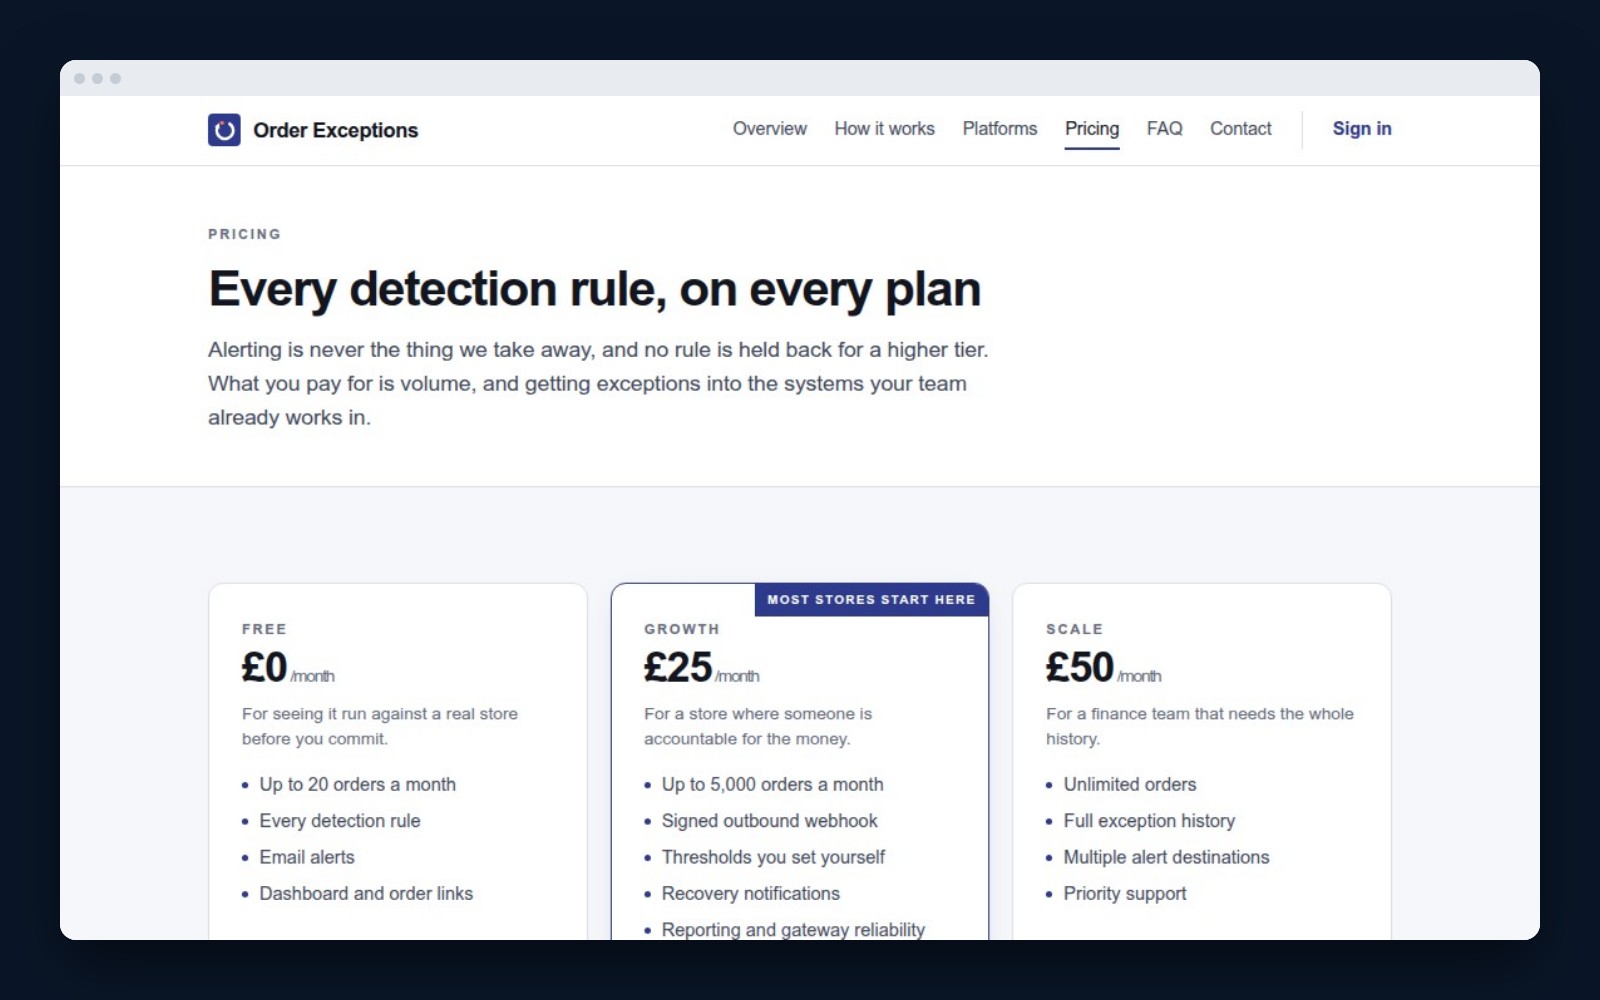Click the 'Alerting is never the thing' paragraph
Viewport: 1600px width, 1000px height.
coord(598,383)
